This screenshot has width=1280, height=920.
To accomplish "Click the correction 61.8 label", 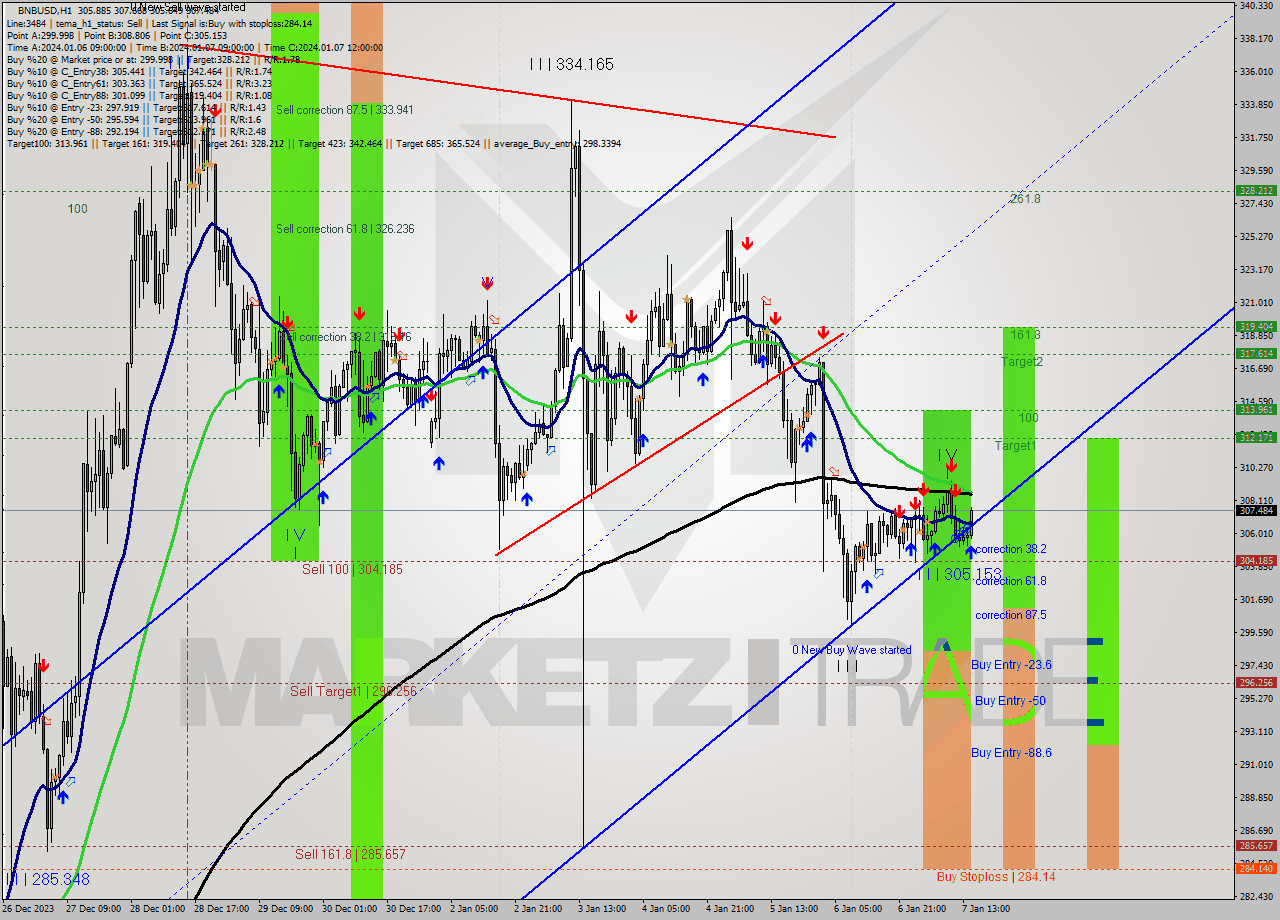I will pos(1011,581).
